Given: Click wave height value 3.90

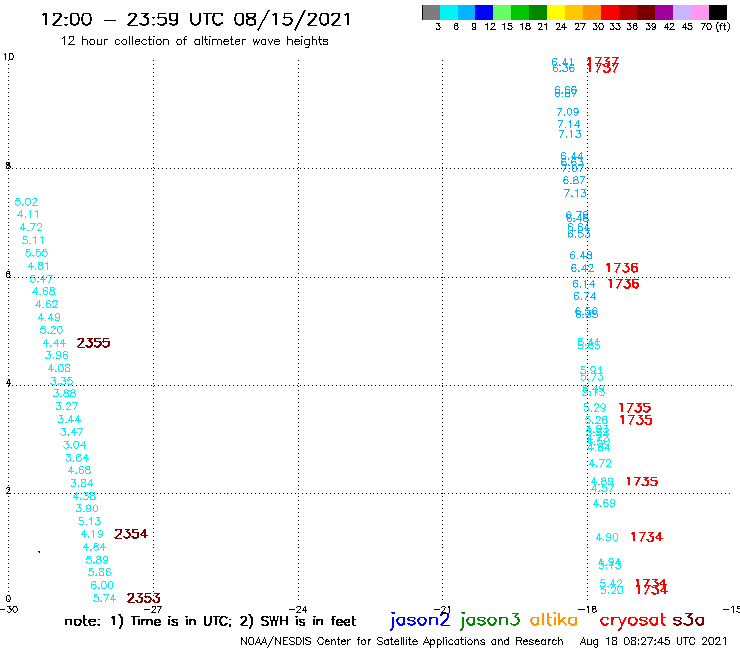Looking at the screenshot, I should pyautogui.click(x=87, y=509).
